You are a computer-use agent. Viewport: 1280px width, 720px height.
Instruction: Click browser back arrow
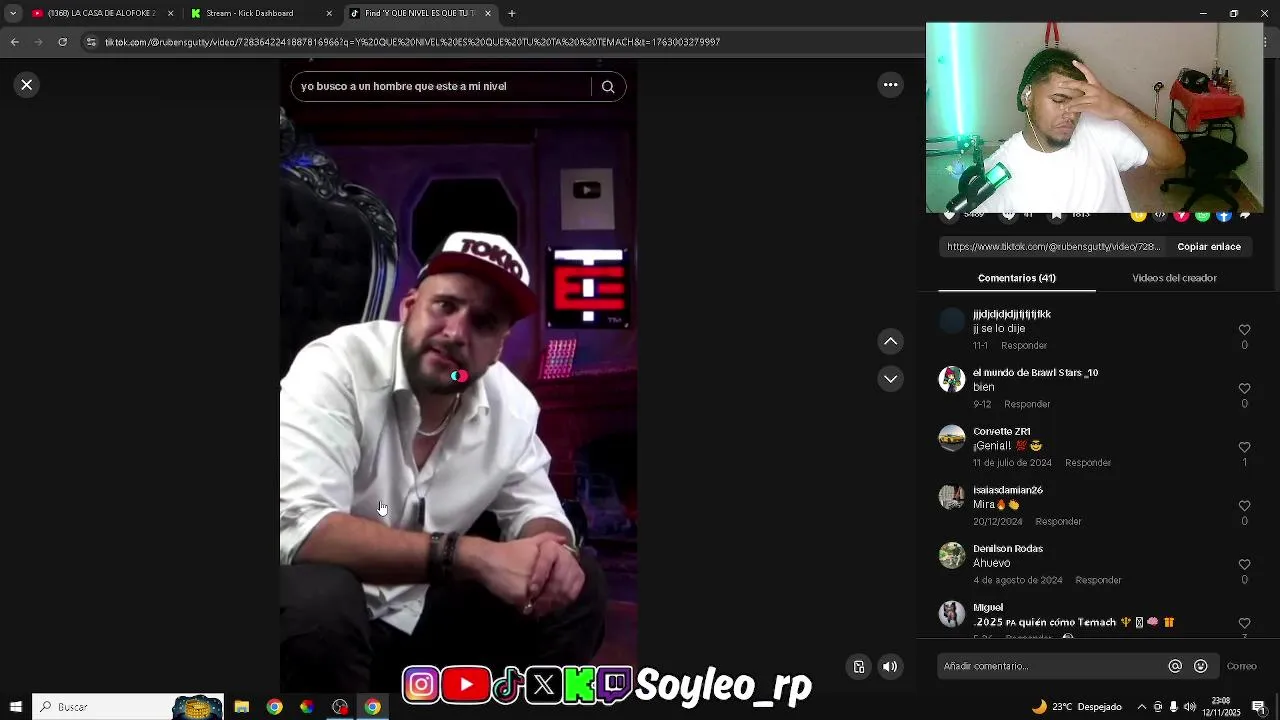(14, 42)
